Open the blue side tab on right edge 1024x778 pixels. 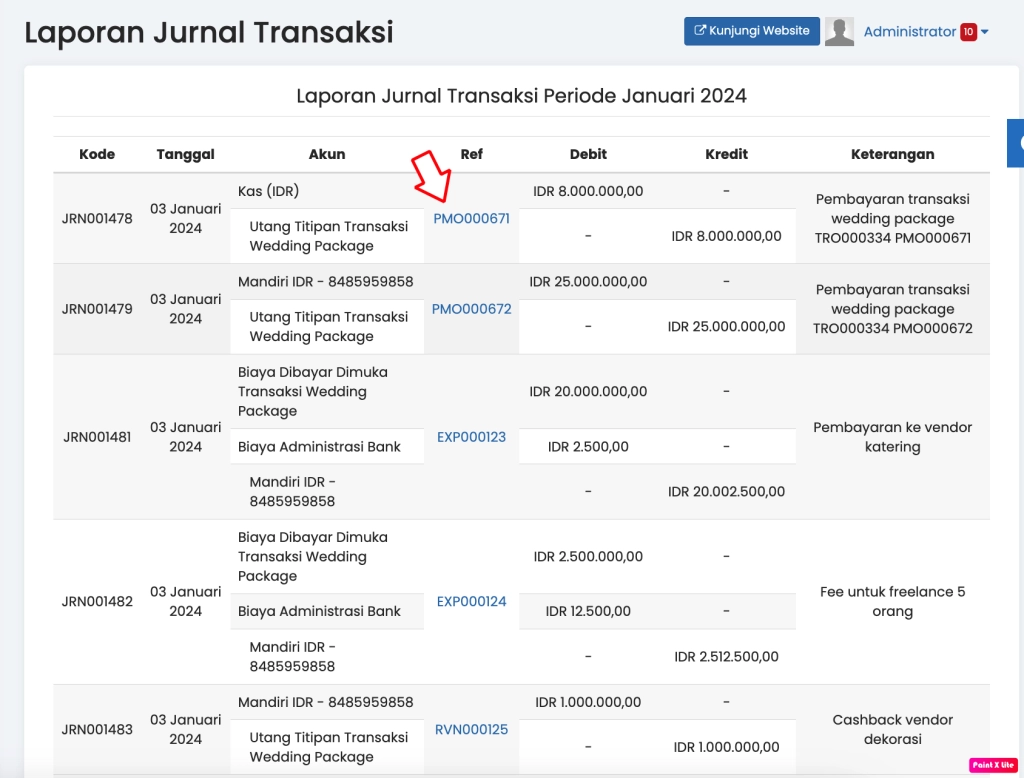coord(1015,143)
